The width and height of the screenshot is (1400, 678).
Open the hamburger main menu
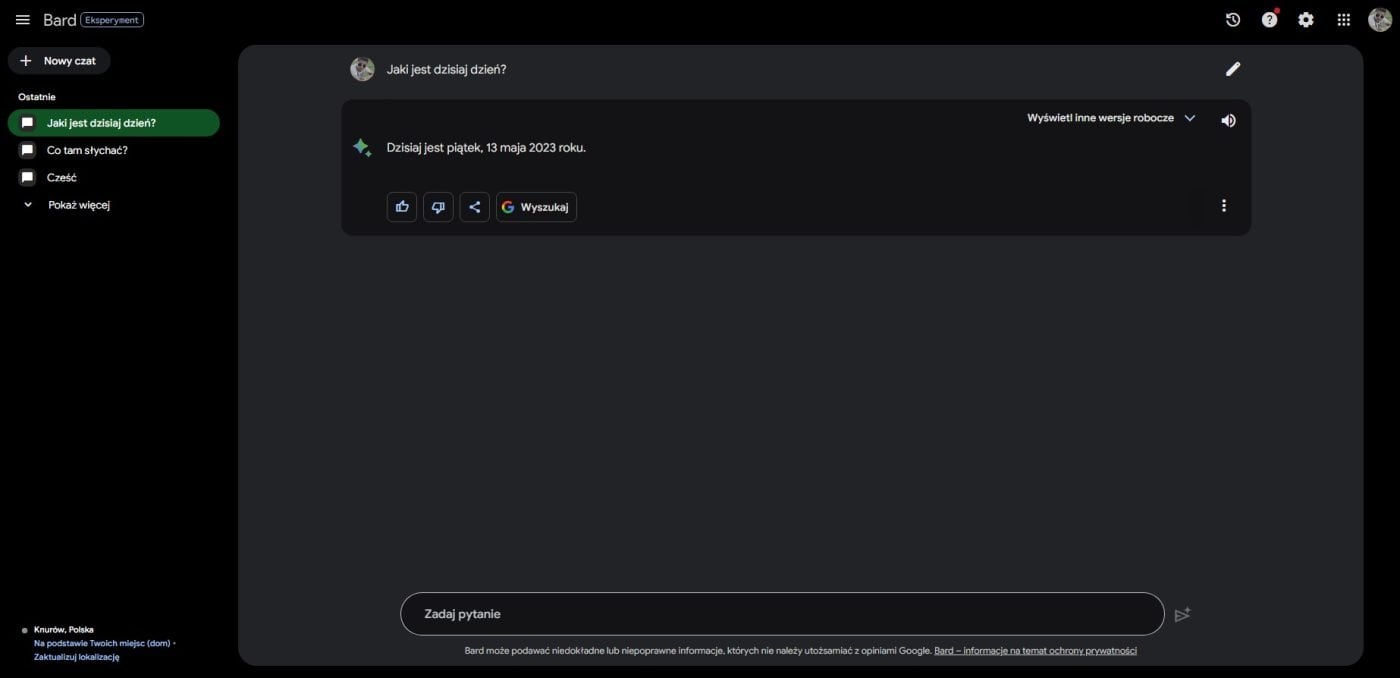(22, 20)
